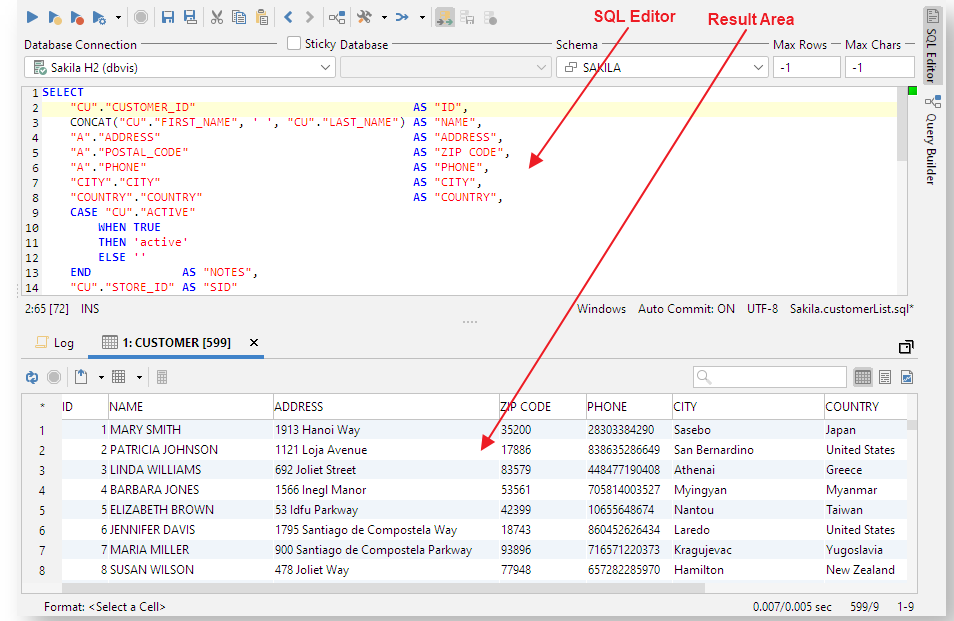Click the Execute (run) SQL button
The width and height of the screenshot is (954, 621).
(x=32, y=17)
